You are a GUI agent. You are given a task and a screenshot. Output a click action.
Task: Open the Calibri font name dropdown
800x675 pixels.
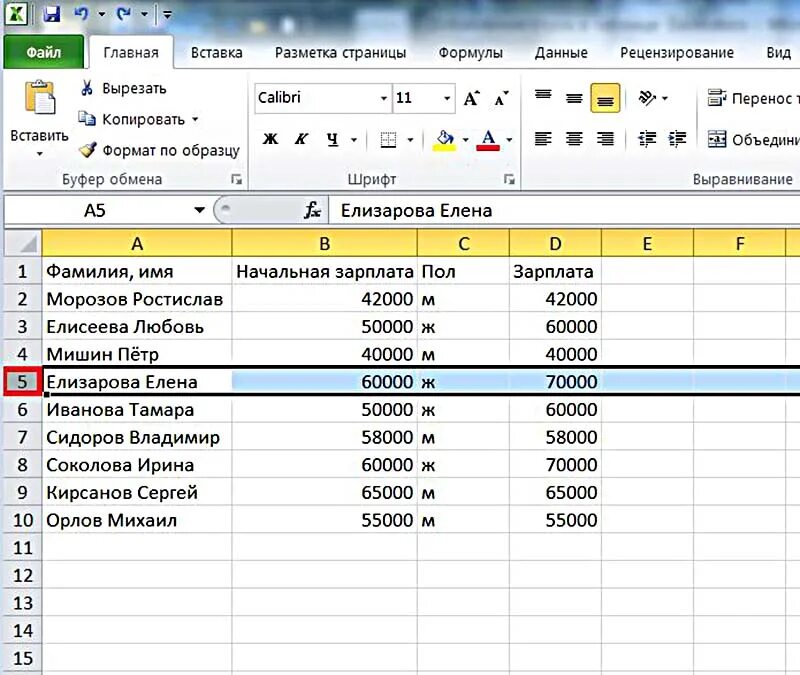tap(384, 98)
